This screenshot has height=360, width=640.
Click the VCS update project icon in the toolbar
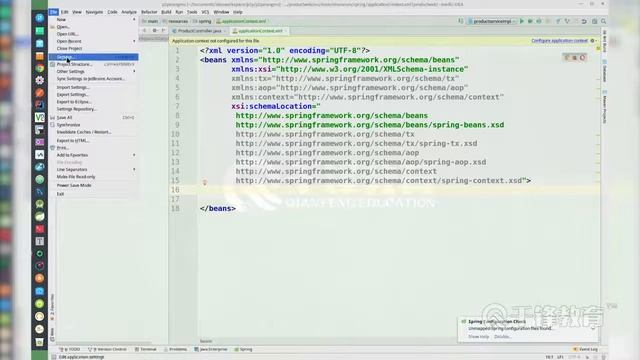click(558, 21)
